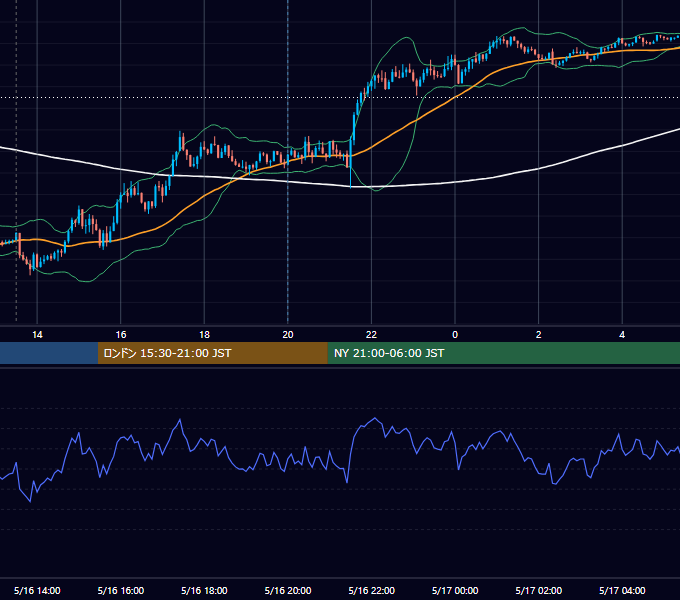Select the NY 21:00-06:00 JST session bar
This screenshot has width=680, height=600.
(503, 353)
